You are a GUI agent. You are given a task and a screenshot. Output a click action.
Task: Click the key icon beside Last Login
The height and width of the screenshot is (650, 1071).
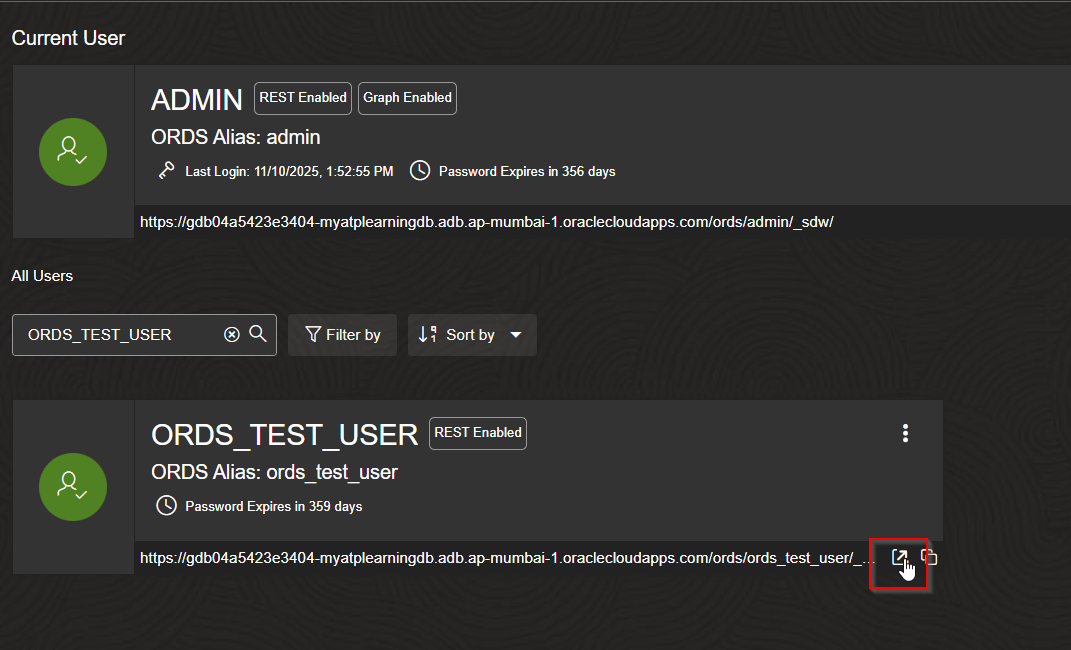click(x=165, y=170)
